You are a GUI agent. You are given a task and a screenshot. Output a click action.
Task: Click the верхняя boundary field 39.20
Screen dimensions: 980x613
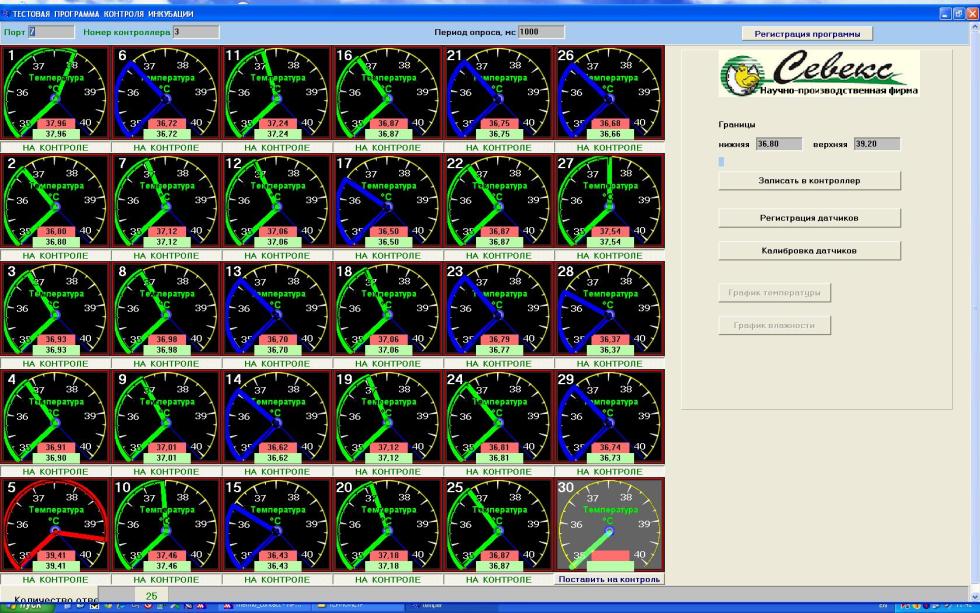point(877,144)
